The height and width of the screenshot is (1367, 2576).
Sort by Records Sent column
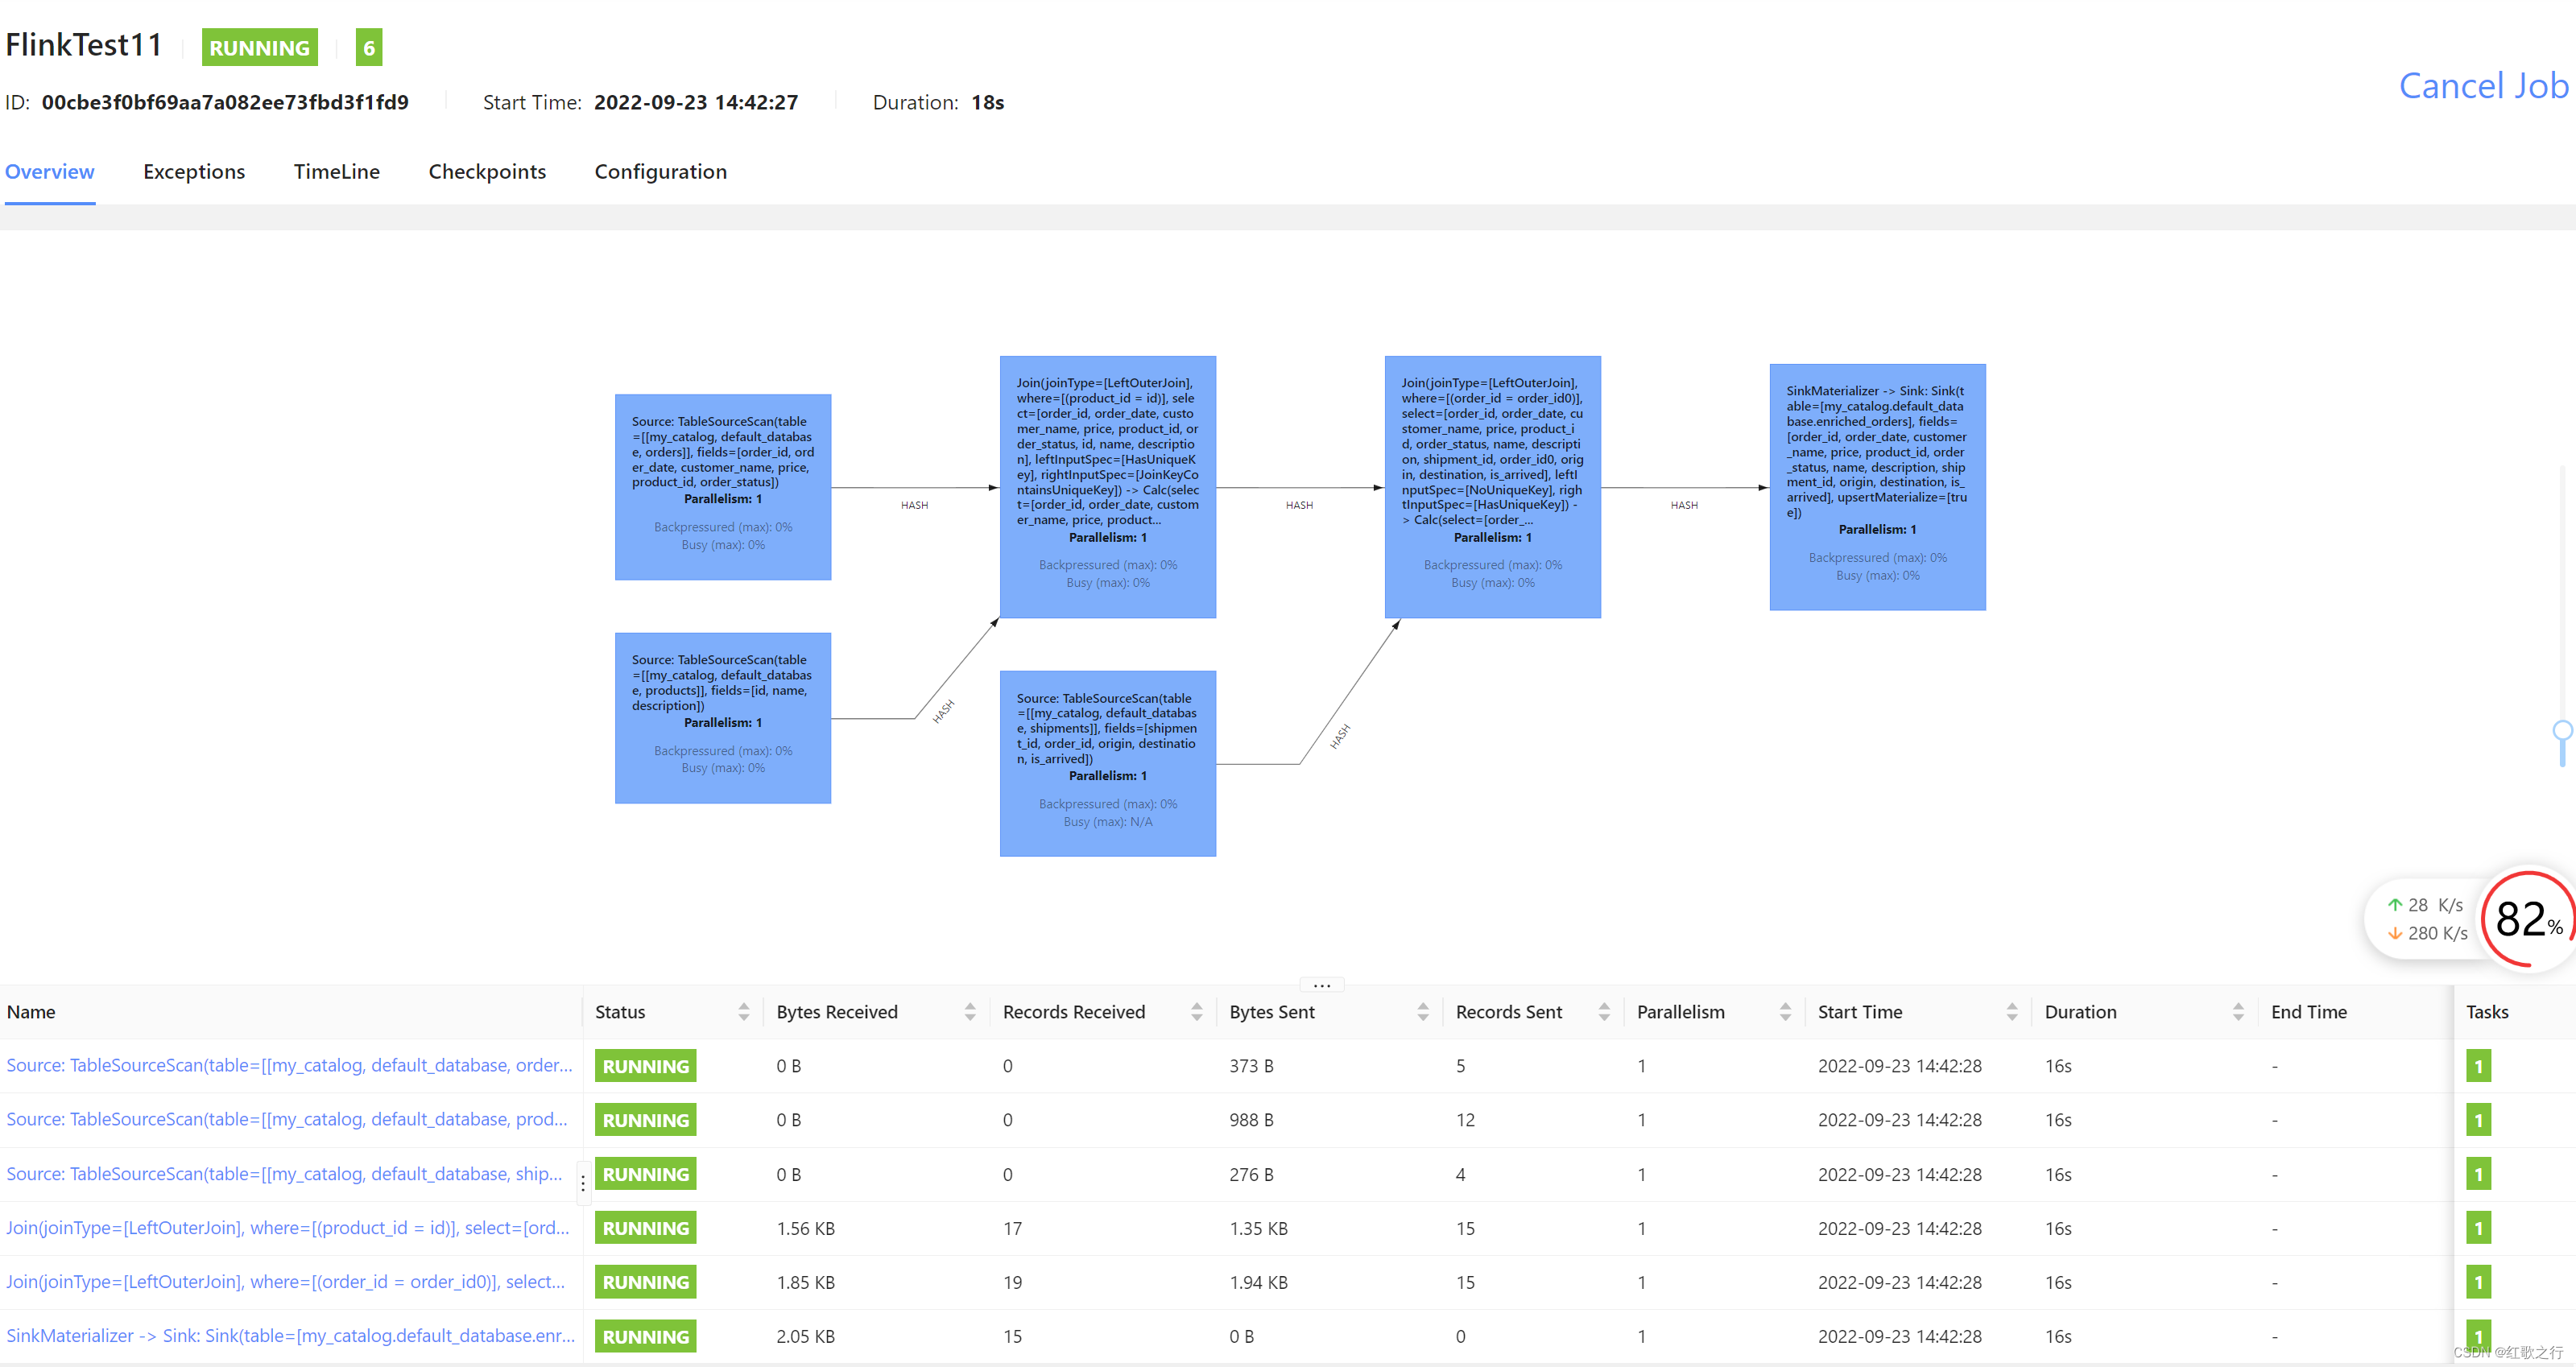(x=1603, y=1012)
